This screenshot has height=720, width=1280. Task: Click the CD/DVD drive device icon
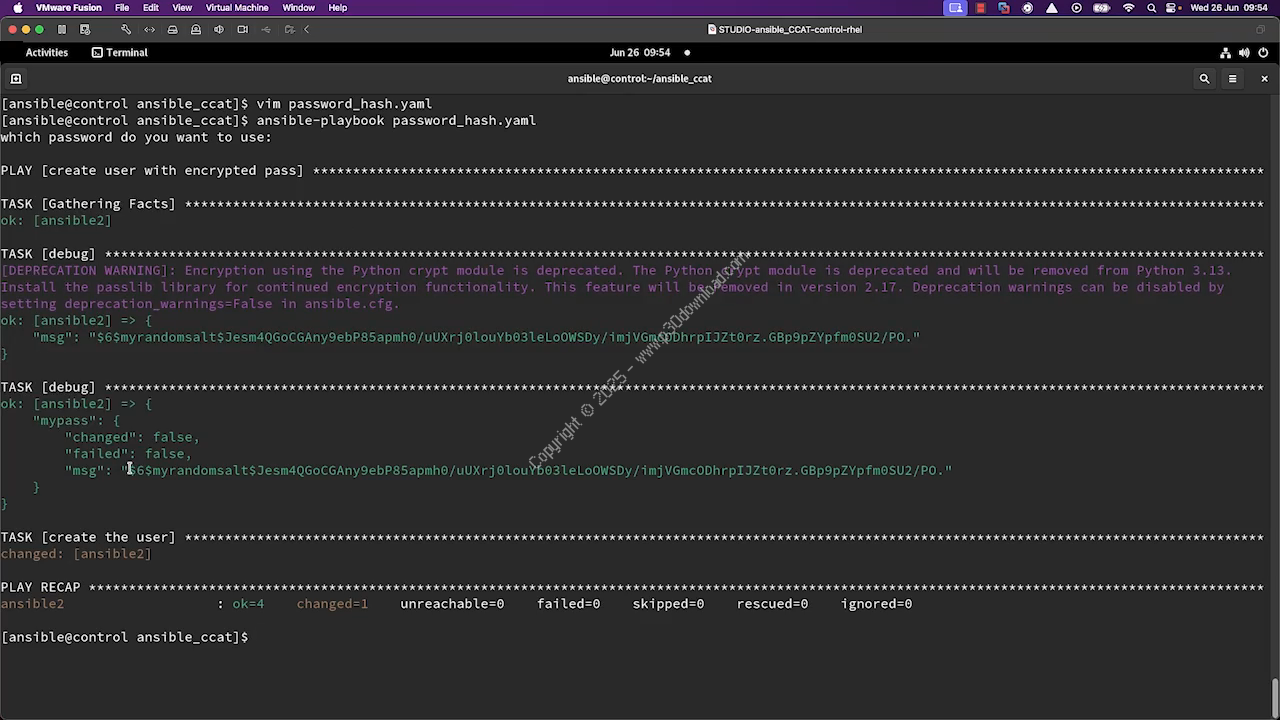tap(195, 29)
